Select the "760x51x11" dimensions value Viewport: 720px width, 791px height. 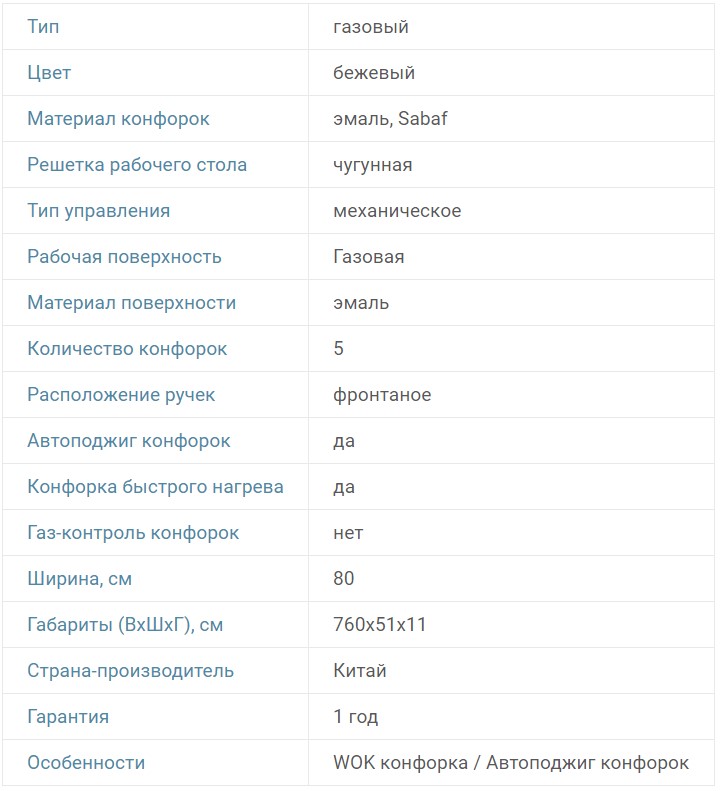(x=380, y=625)
